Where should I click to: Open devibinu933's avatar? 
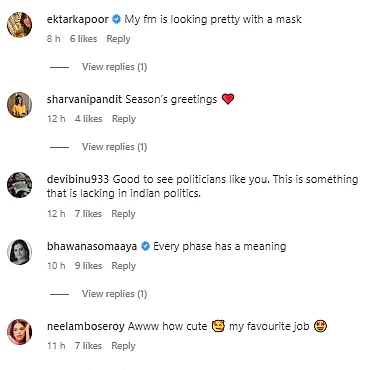[20, 185]
